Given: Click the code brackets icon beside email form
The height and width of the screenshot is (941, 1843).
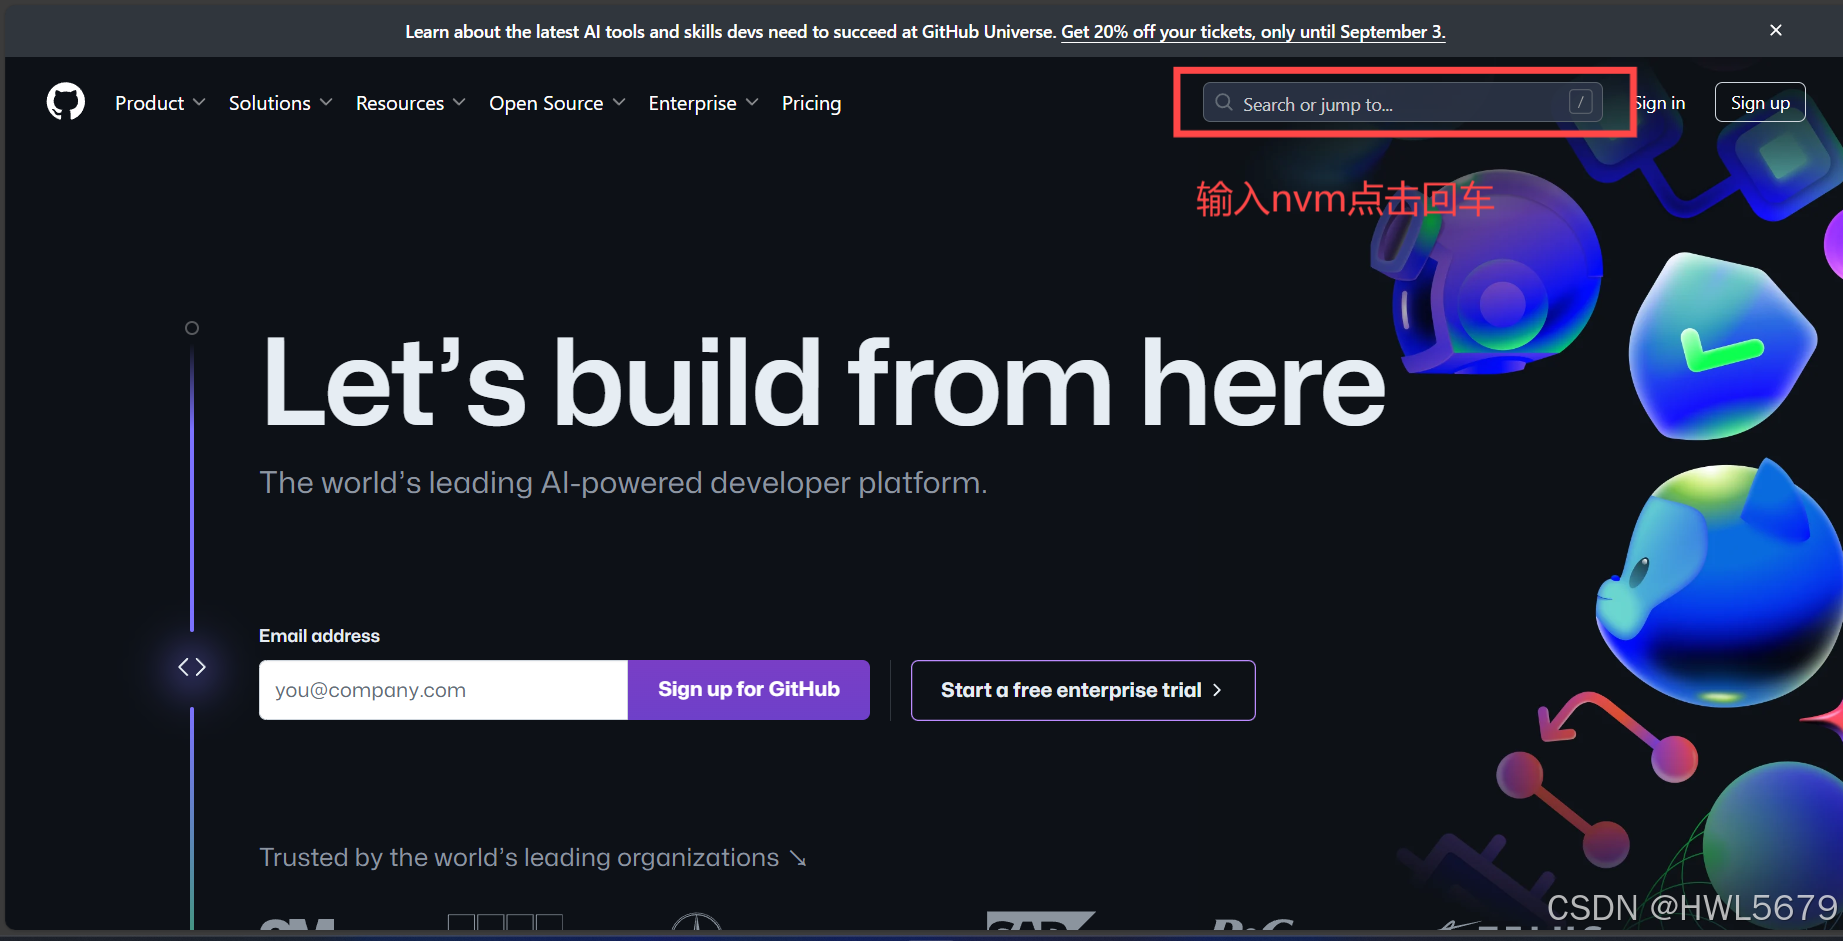Looking at the screenshot, I should (192, 667).
